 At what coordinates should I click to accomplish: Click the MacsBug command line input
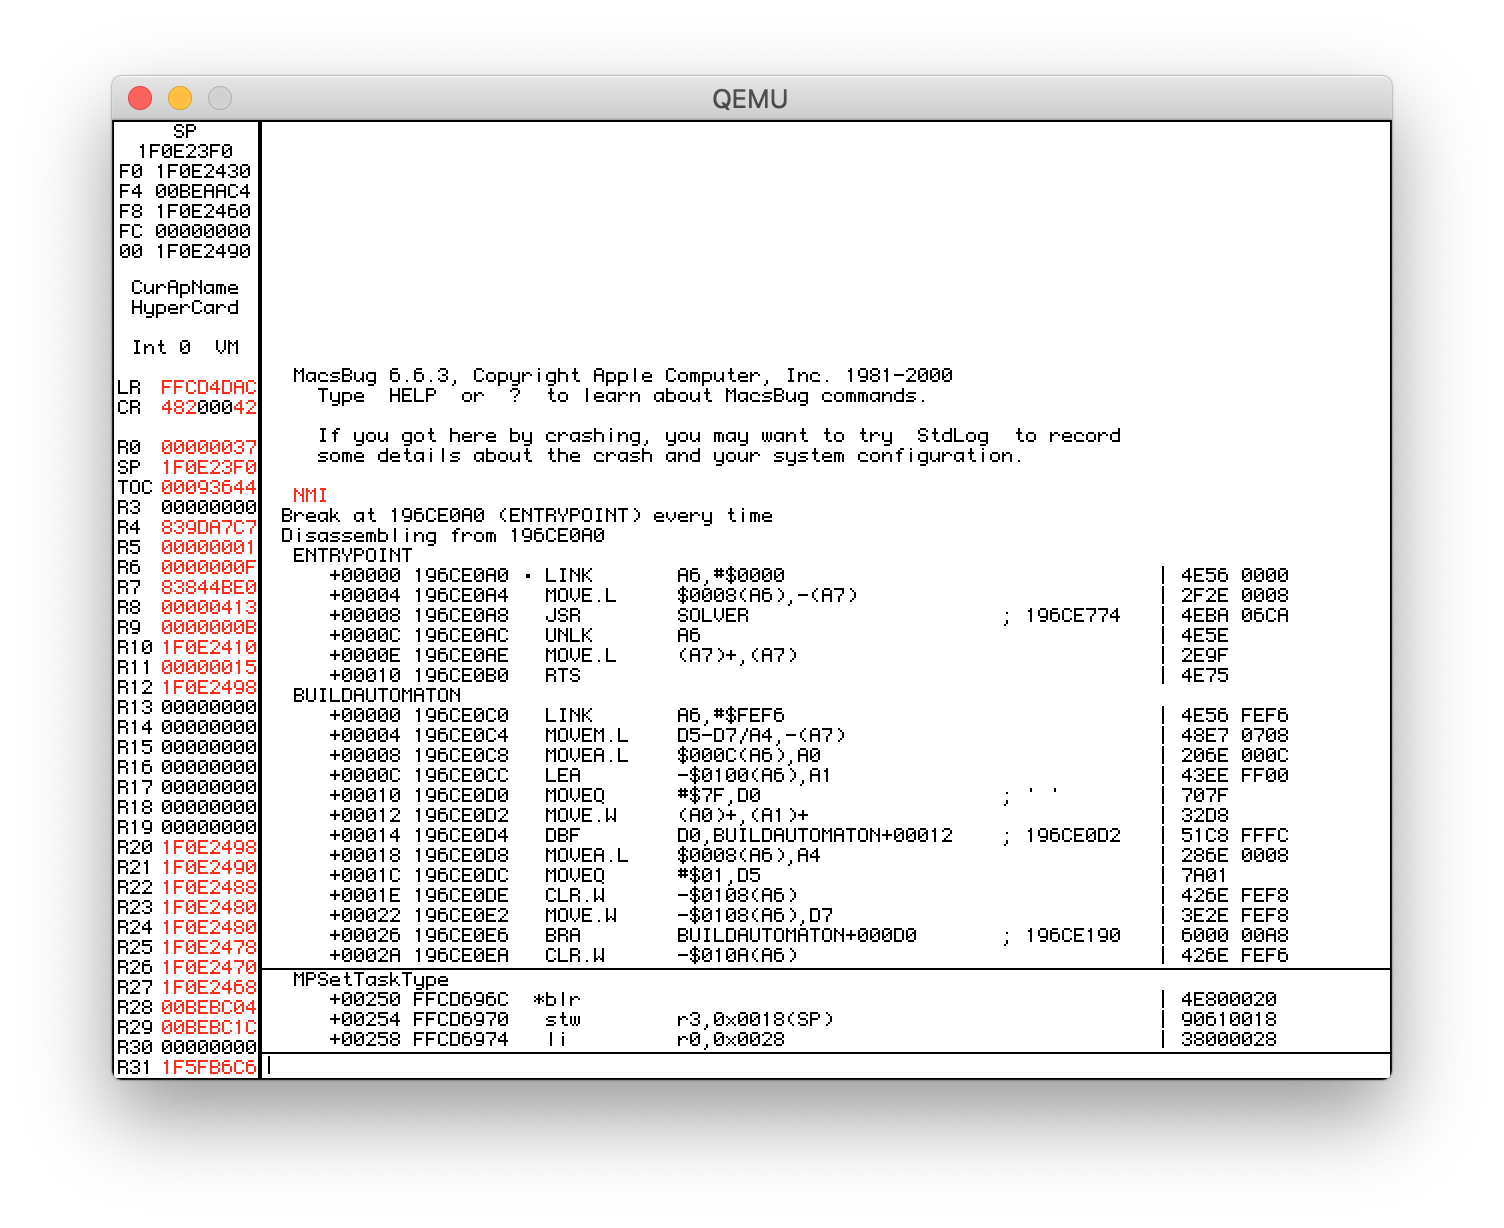pos(827,1065)
